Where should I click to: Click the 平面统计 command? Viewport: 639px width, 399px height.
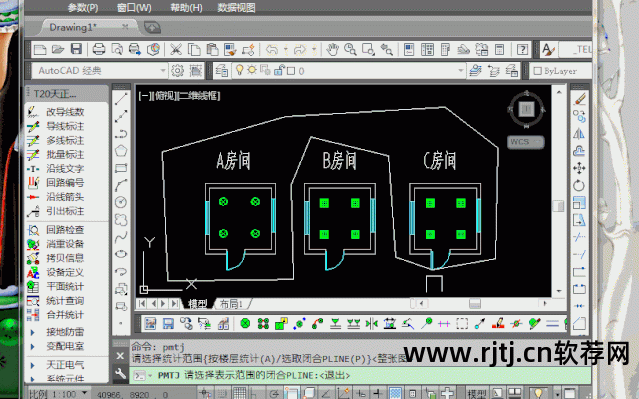pos(65,287)
